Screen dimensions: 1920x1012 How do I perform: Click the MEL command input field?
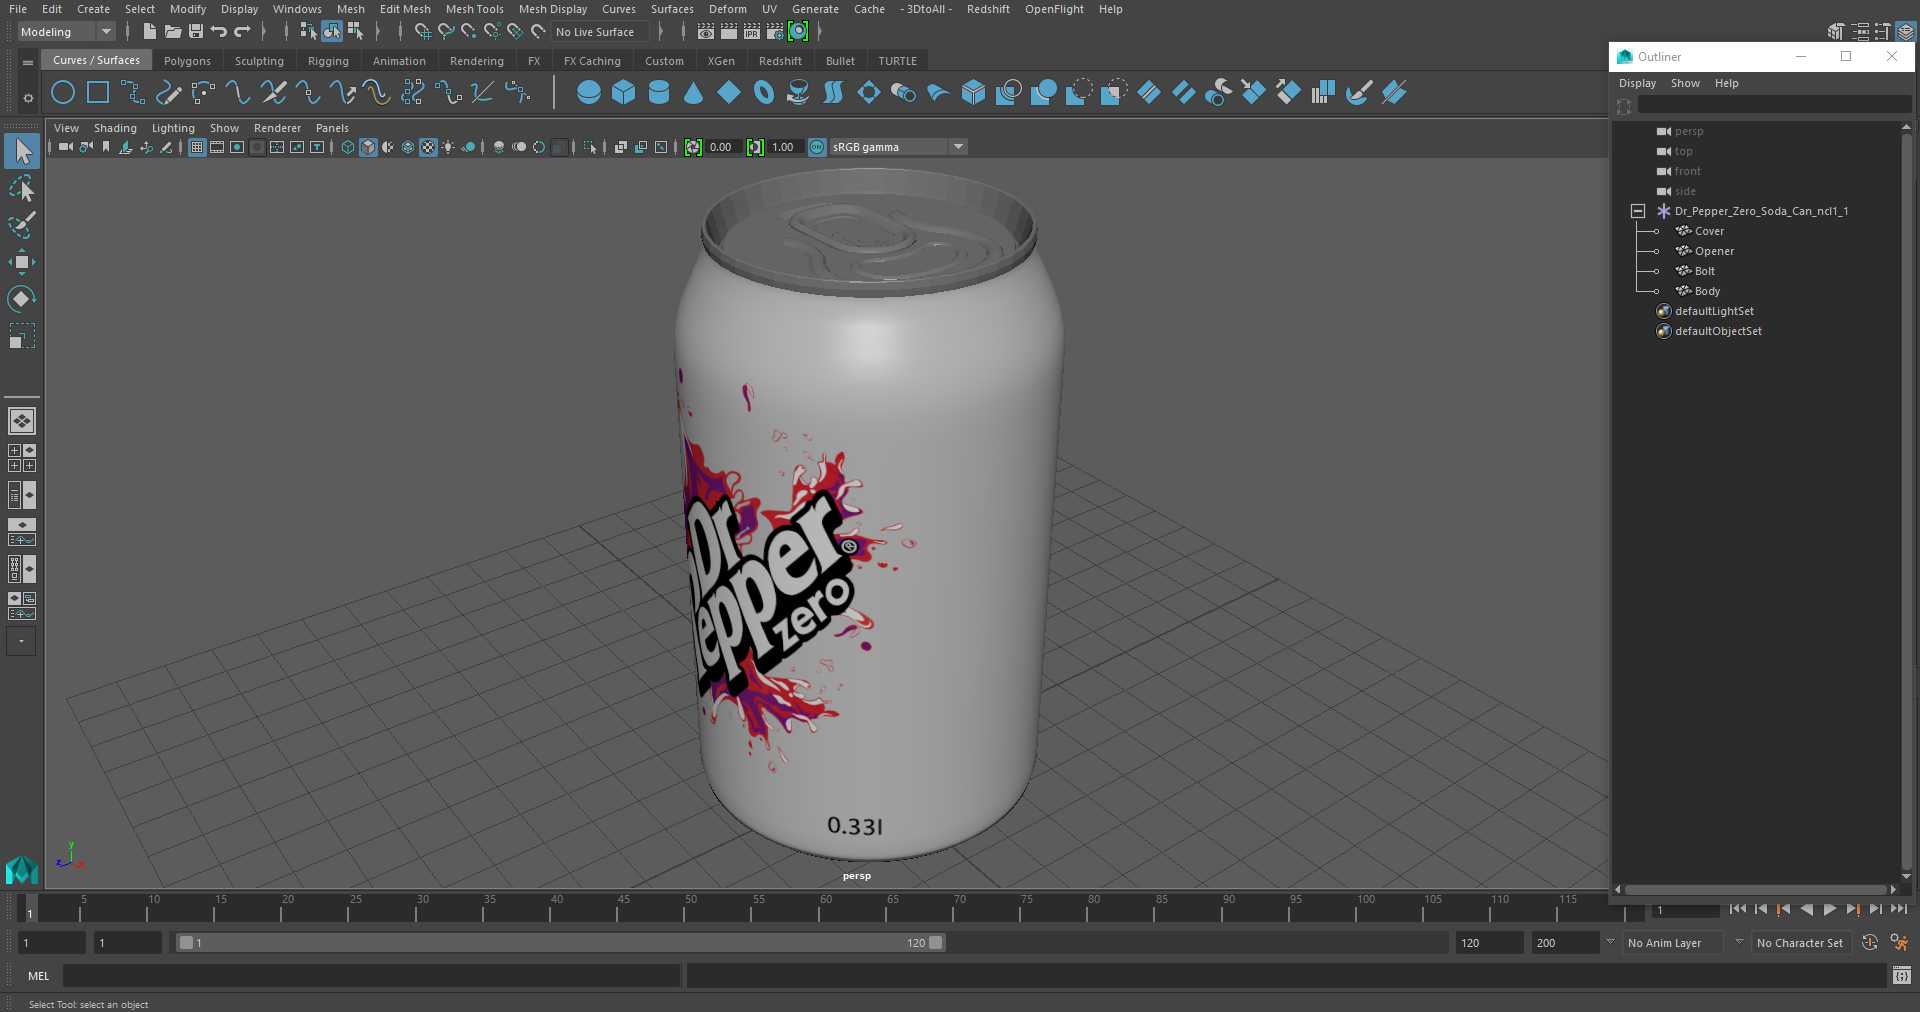(371, 975)
